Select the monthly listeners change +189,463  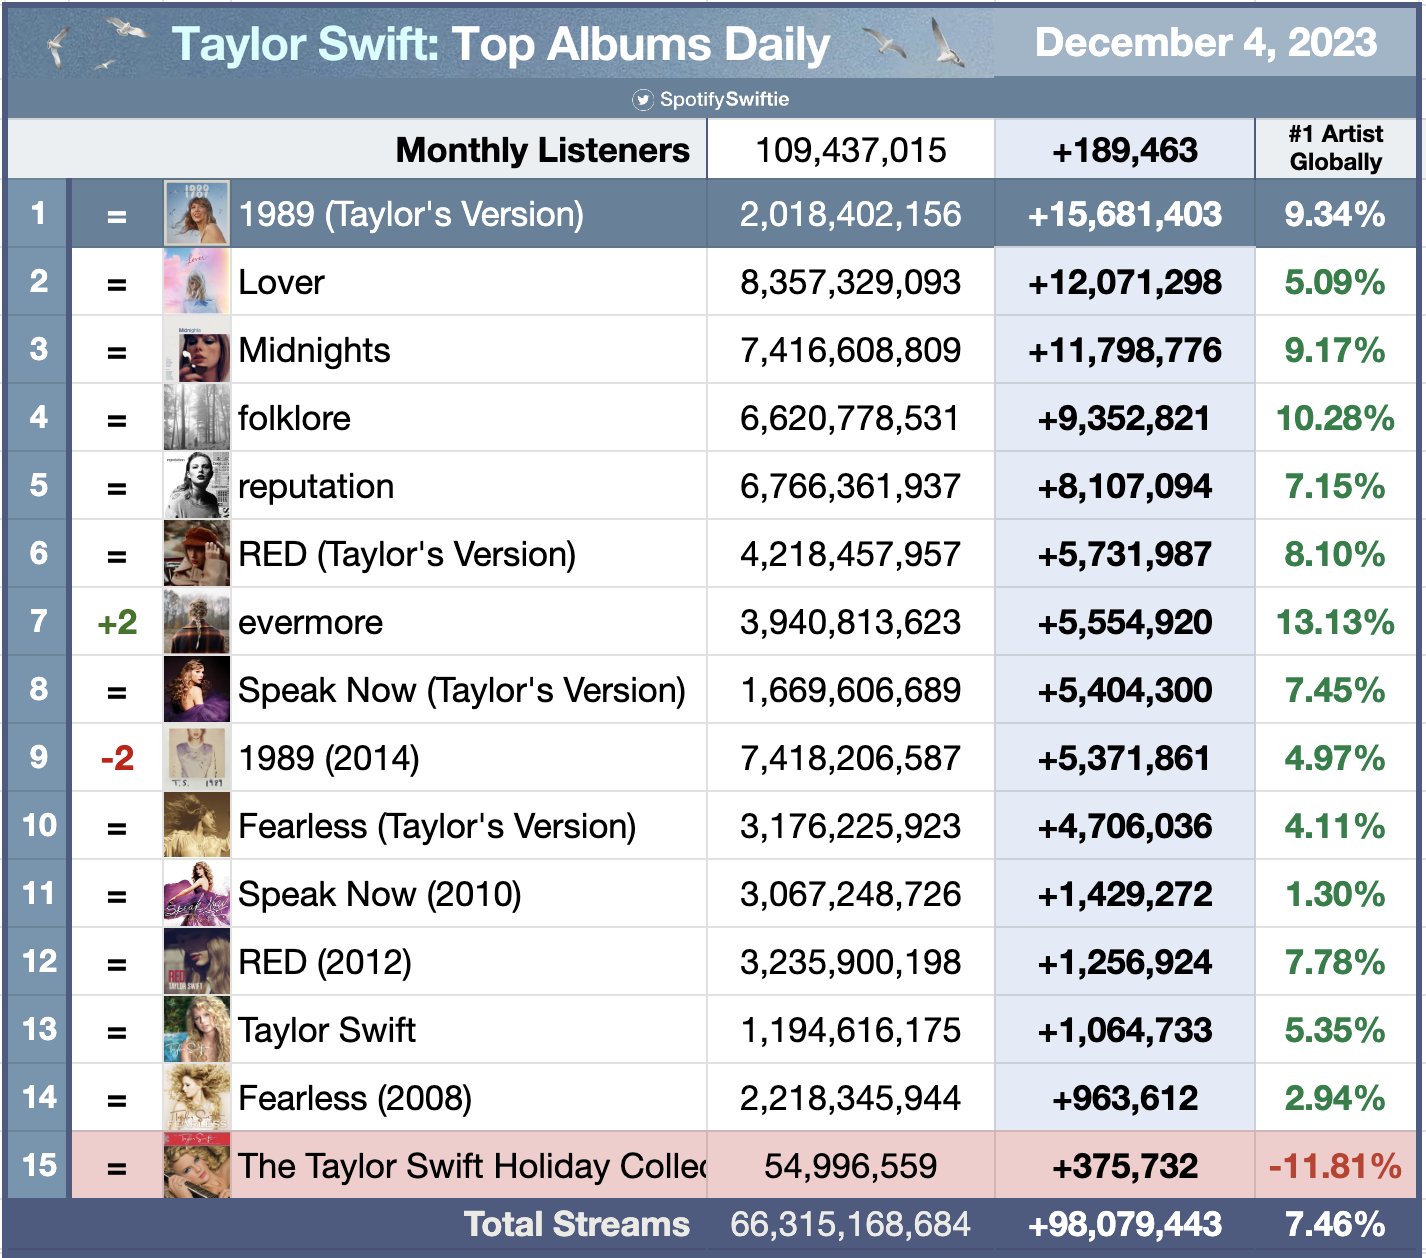pos(1125,150)
